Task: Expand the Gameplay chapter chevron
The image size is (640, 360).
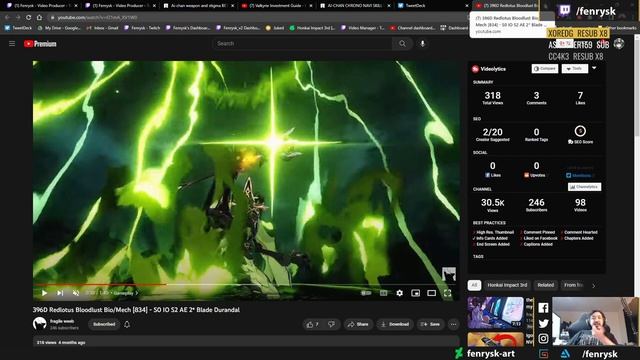Action: tap(137, 293)
